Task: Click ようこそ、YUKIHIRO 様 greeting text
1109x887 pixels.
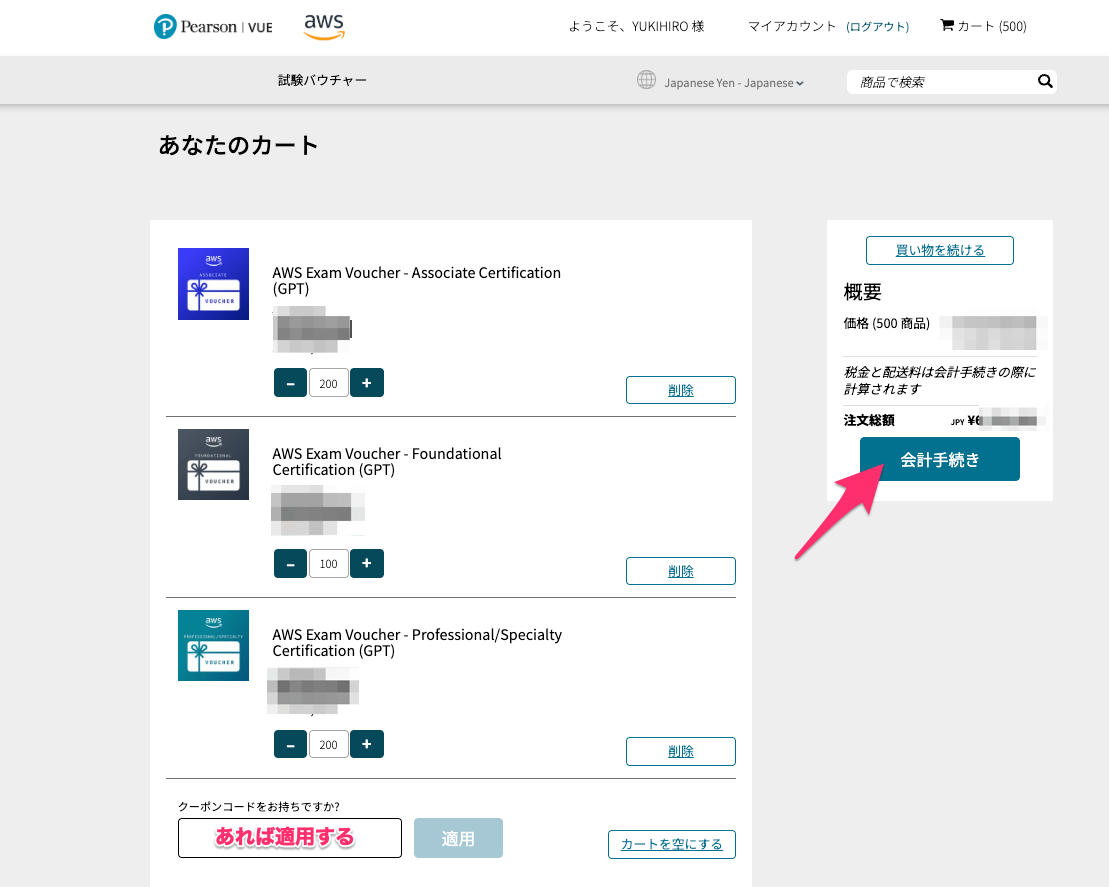Action: [x=637, y=26]
